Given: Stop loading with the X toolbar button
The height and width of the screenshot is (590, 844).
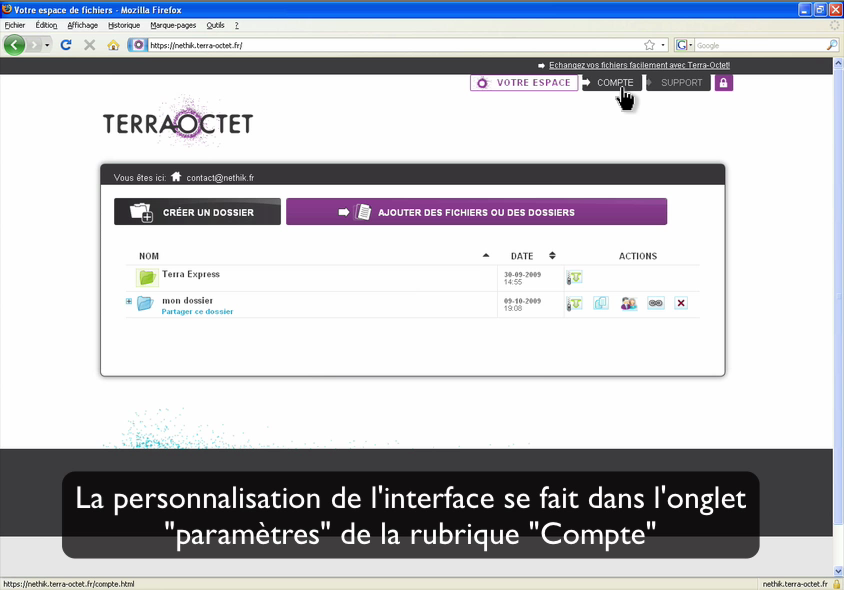Looking at the screenshot, I should tap(89, 45).
